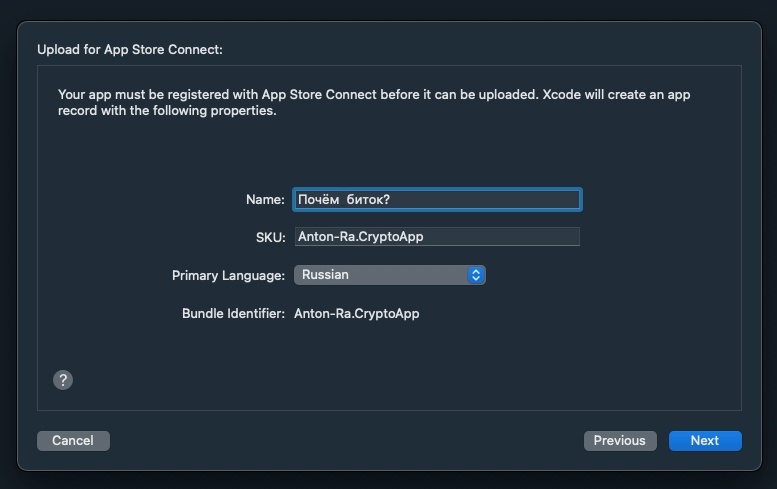Click the Bundle Identifier value Anton-Ra.CryptoApp
Viewport: 777px width, 489px height.
click(x=357, y=314)
